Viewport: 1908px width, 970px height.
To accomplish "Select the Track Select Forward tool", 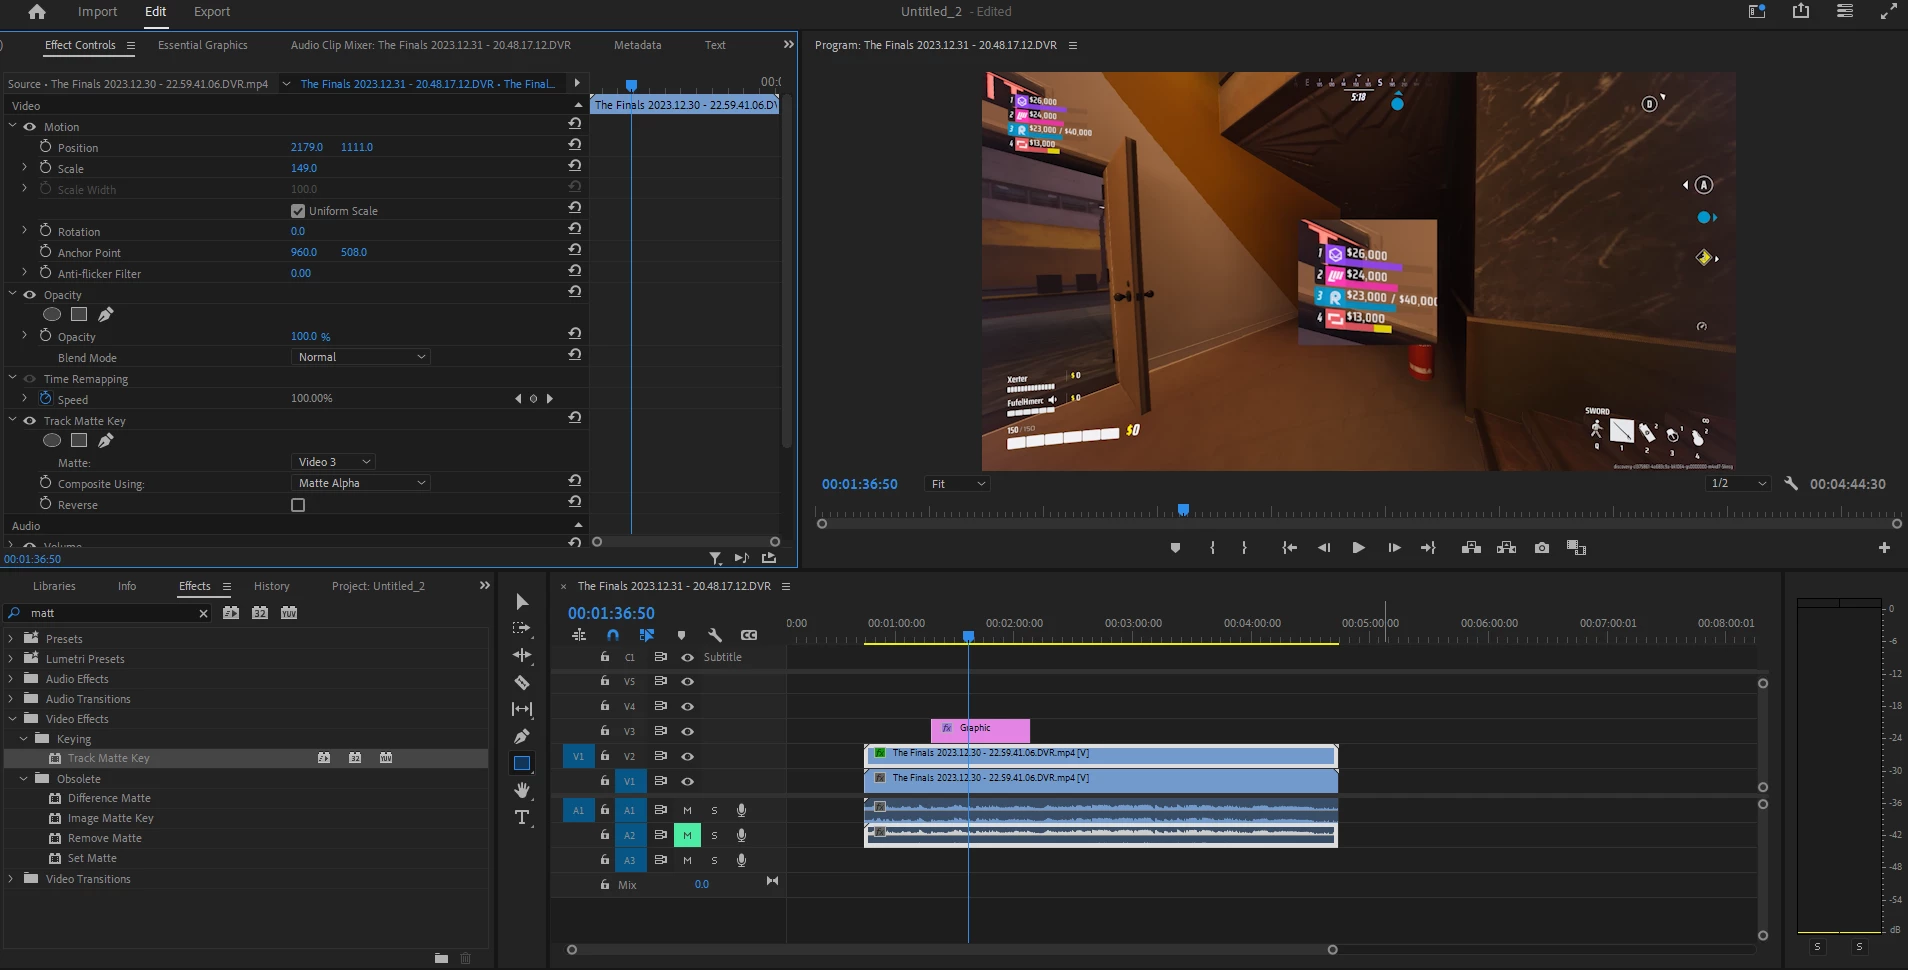I will pos(522,628).
